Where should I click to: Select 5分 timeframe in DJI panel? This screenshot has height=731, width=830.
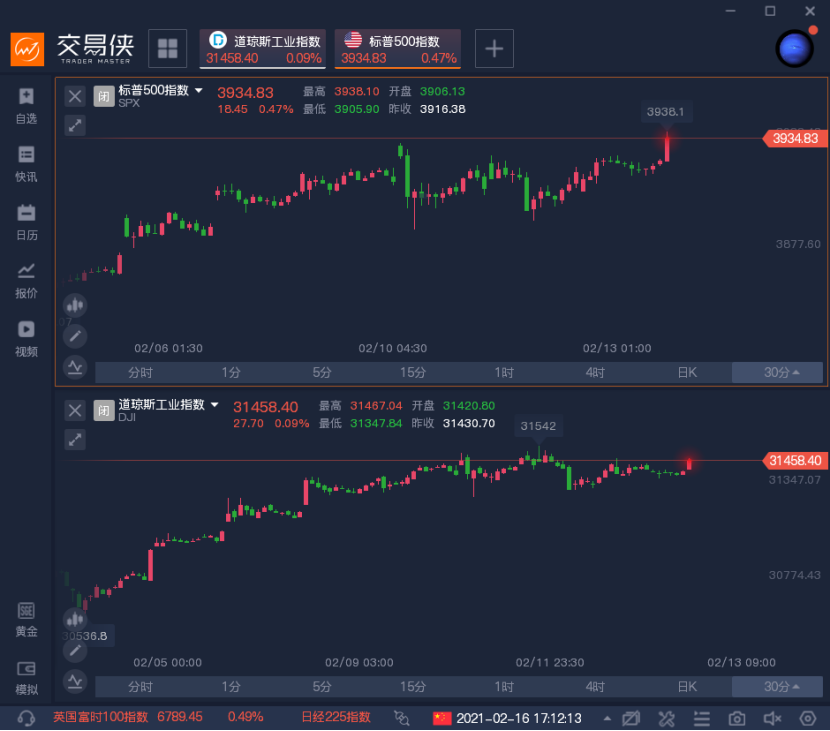322,687
